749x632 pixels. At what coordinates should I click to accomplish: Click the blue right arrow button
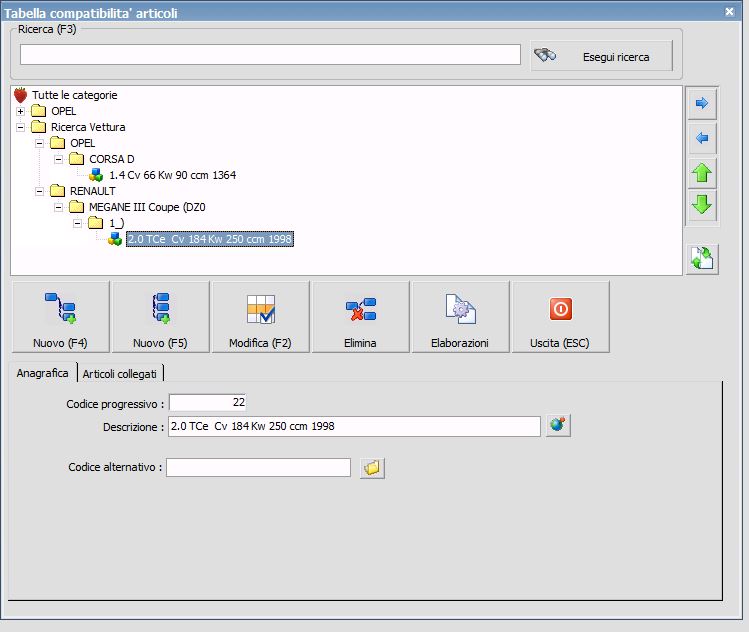[702, 103]
